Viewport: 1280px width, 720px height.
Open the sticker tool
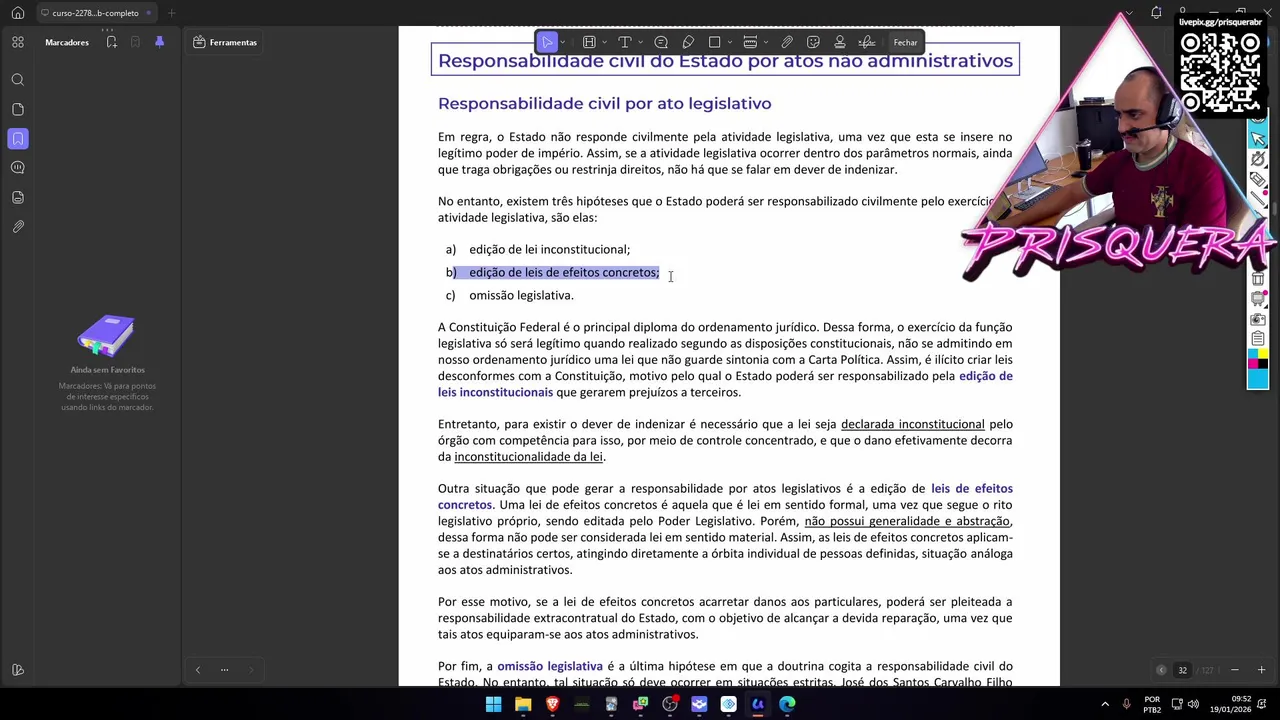(813, 42)
